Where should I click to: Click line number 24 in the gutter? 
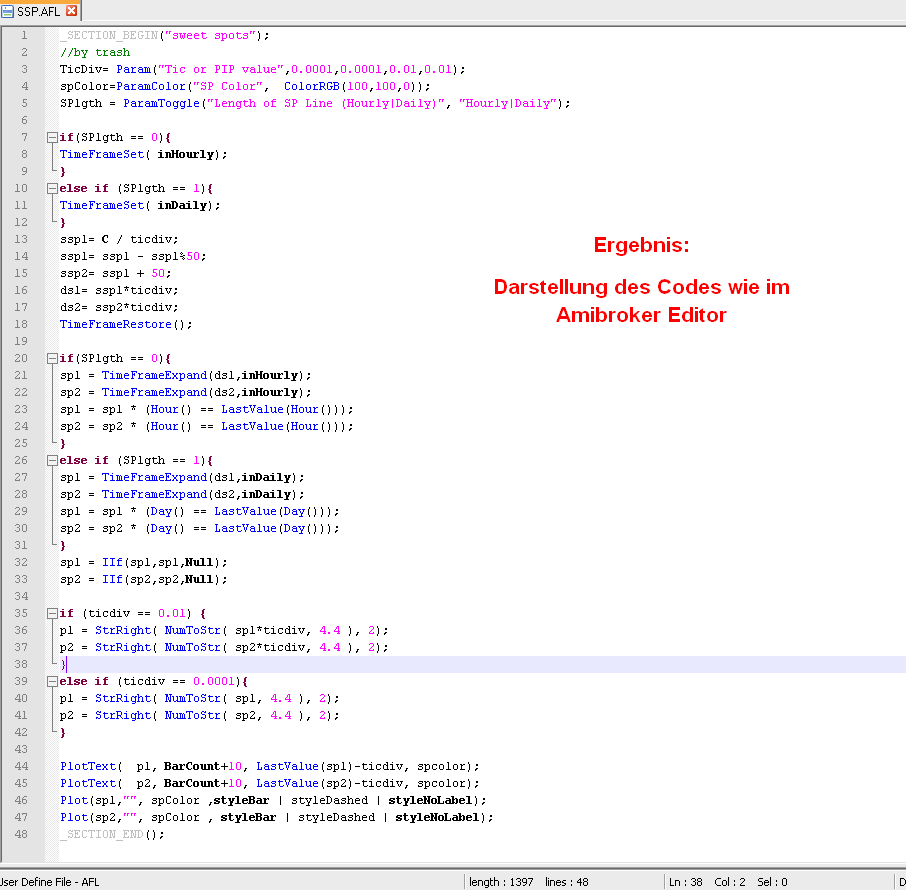tap(22, 426)
